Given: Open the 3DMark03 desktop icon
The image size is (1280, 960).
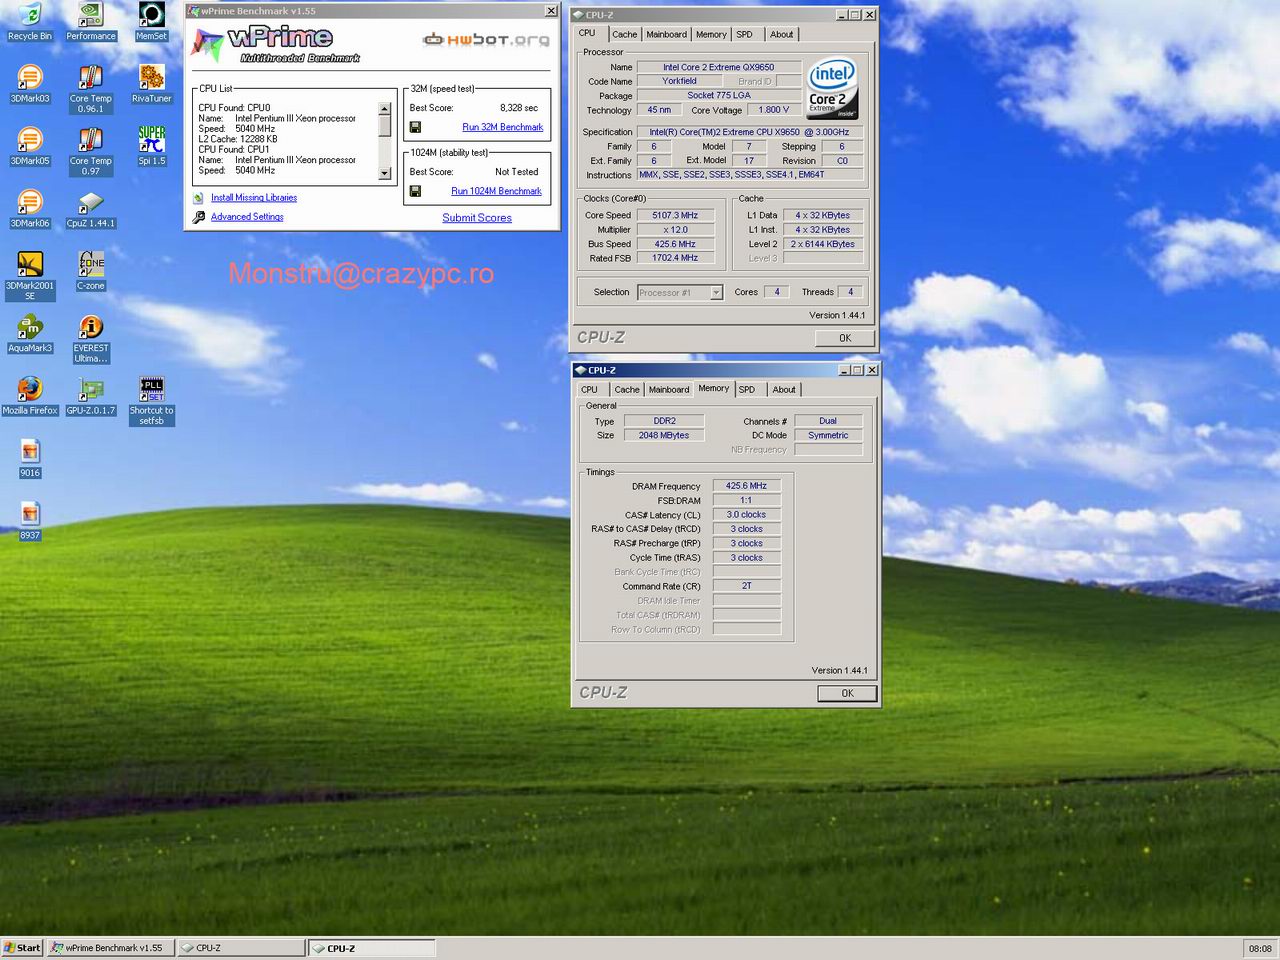Looking at the screenshot, I should [x=30, y=85].
